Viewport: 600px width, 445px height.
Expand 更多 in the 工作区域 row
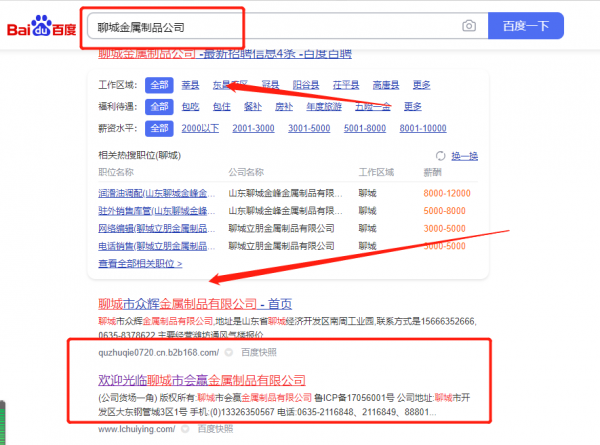point(421,85)
